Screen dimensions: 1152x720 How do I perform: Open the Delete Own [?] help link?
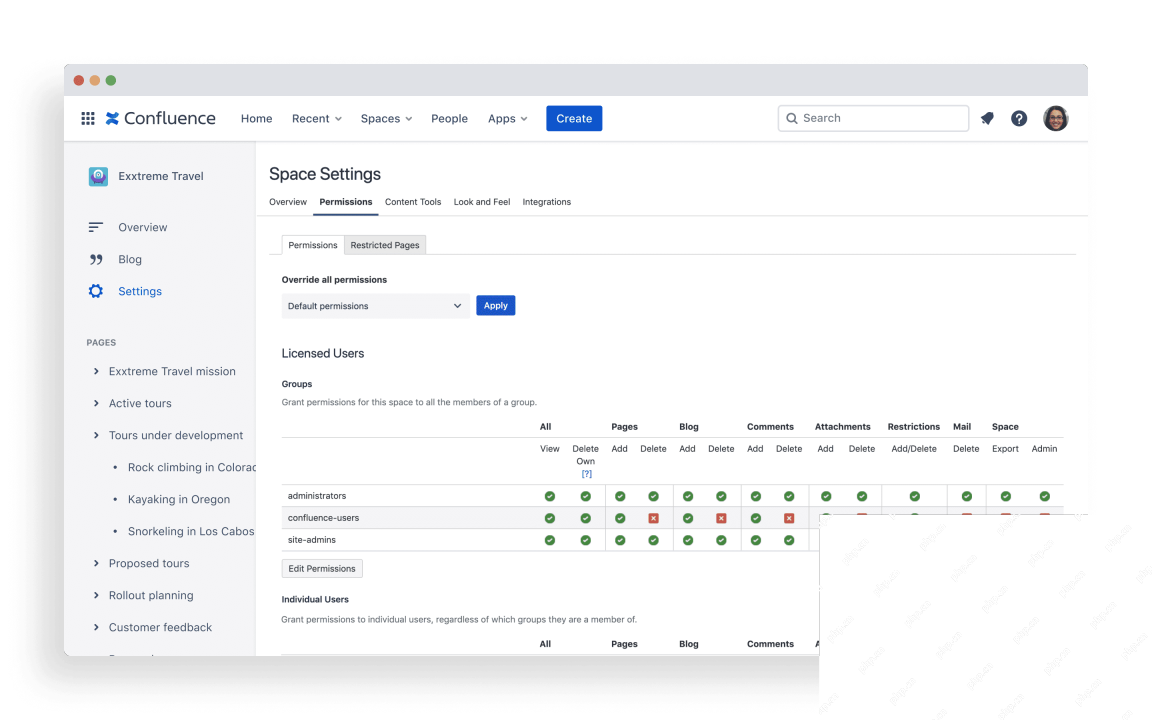[586, 474]
